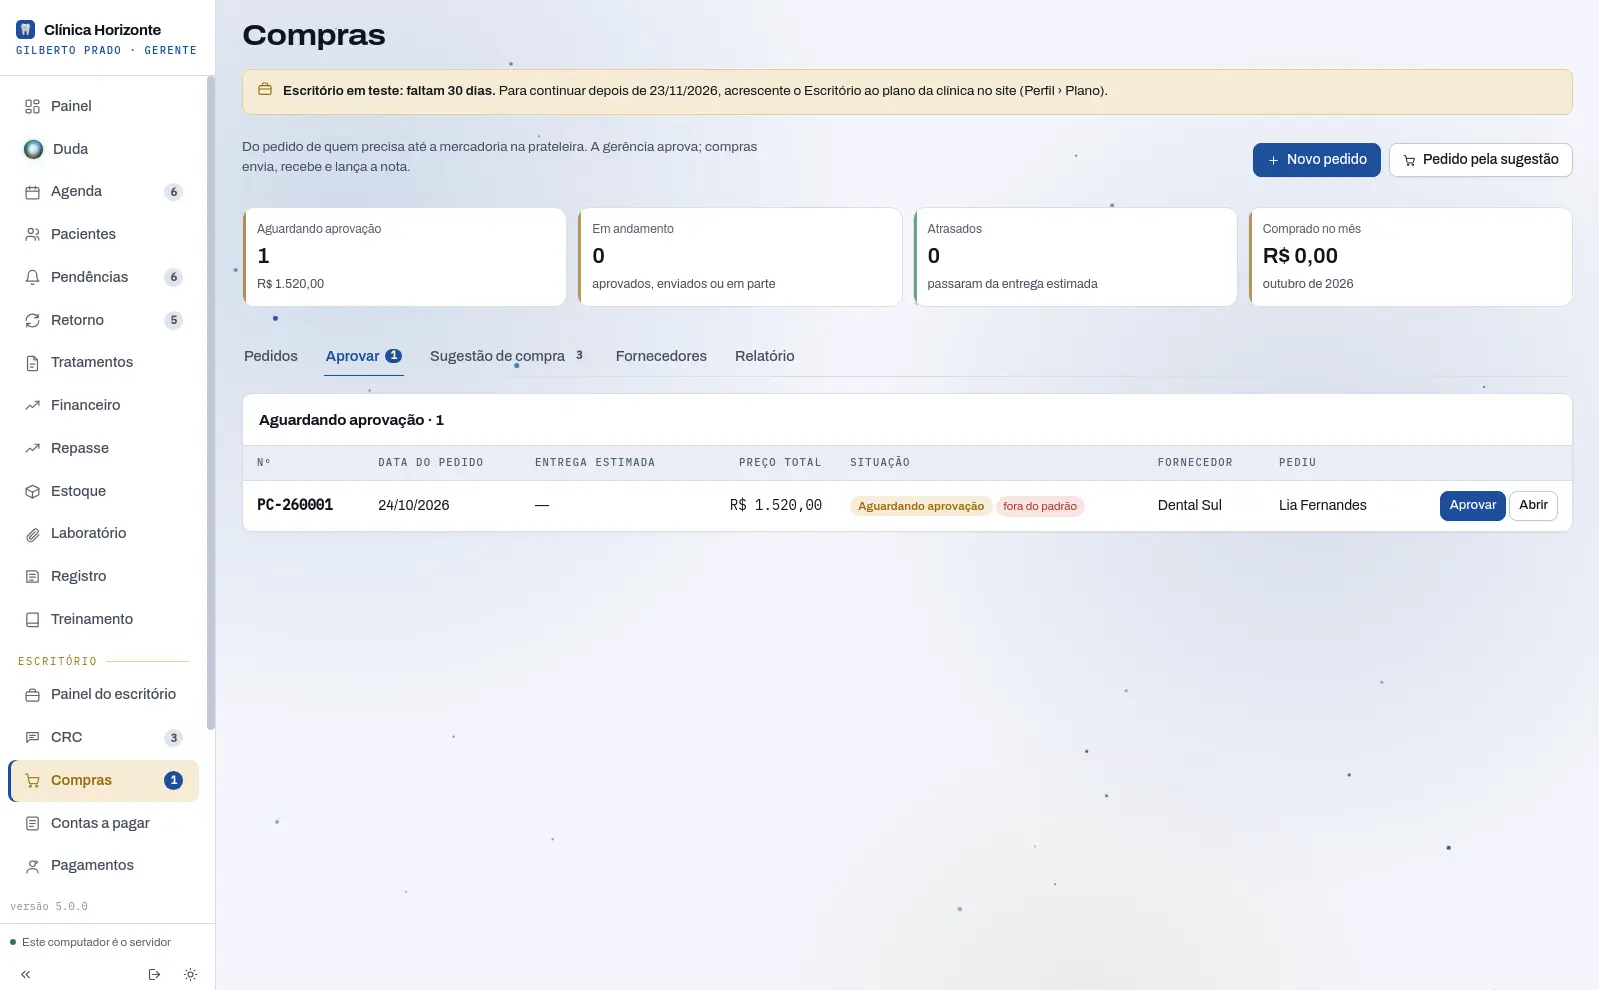Open Duda assistant avatar icon
This screenshot has height=990, width=1599.
[x=34, y=149]
